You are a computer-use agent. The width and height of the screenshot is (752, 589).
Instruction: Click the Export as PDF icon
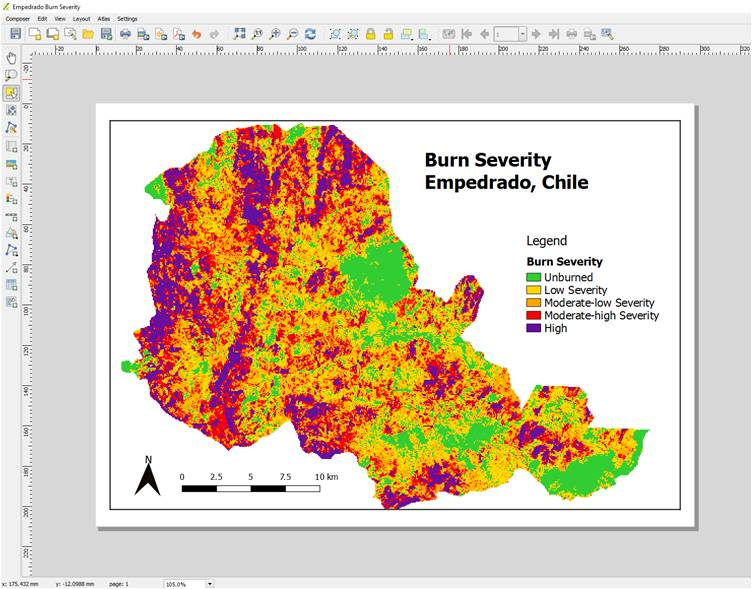(178, 34)
